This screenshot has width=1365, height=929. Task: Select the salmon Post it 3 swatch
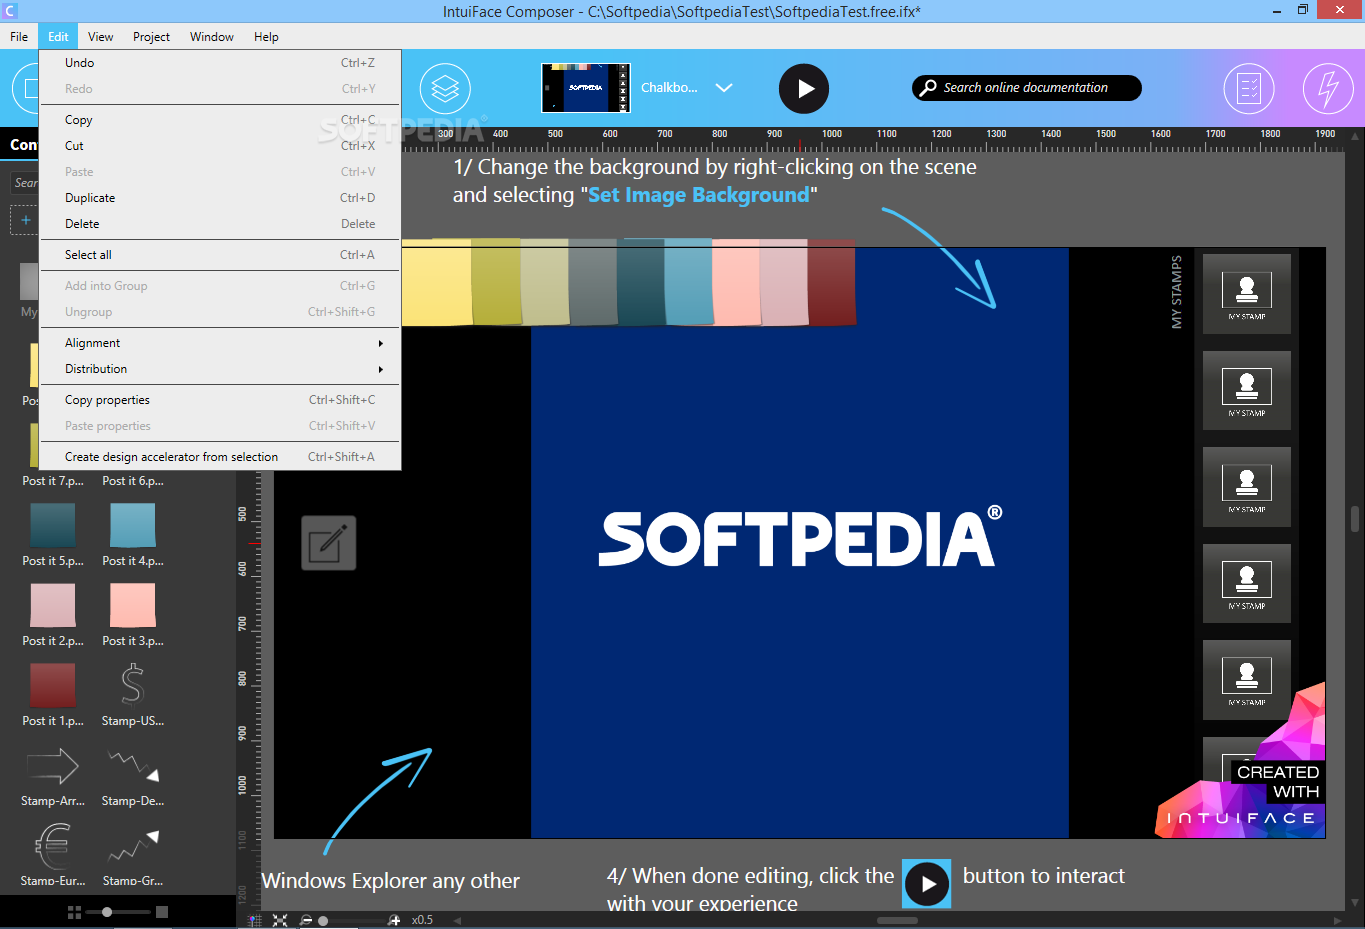coord(133,606)
